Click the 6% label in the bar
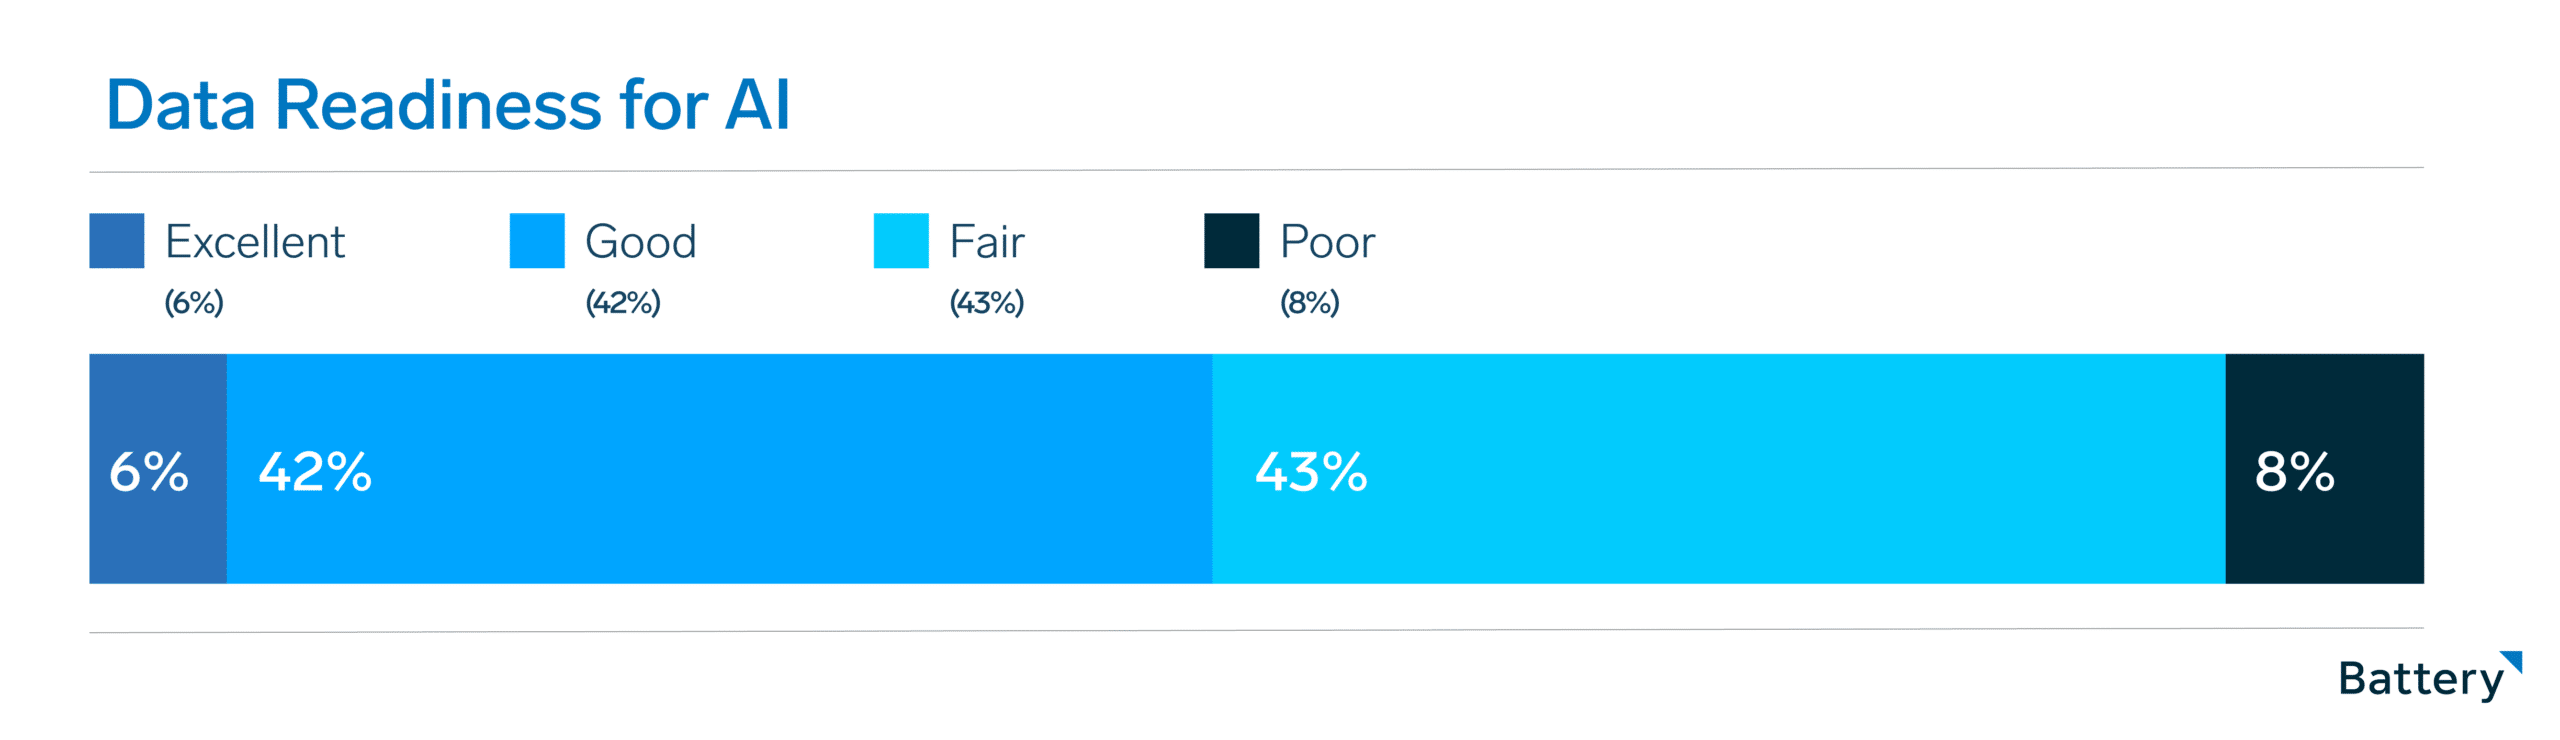Image resolution: width=2560 pixels, height=740 pixels. (149, 472)
